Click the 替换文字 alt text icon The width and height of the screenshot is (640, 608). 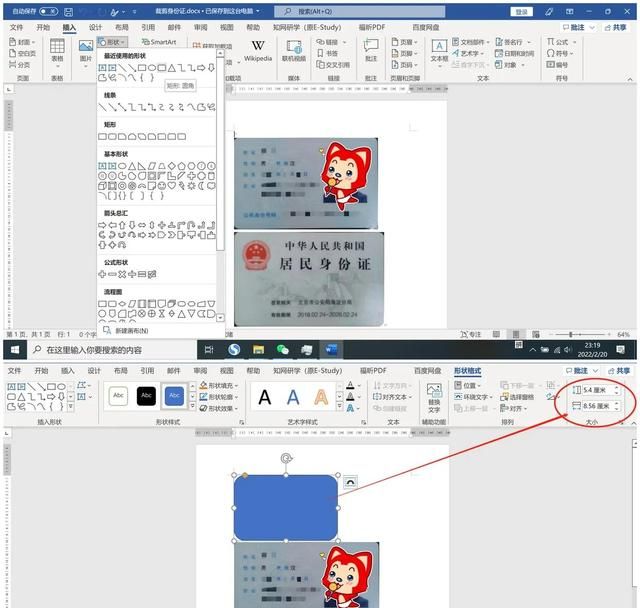[433, 396]
